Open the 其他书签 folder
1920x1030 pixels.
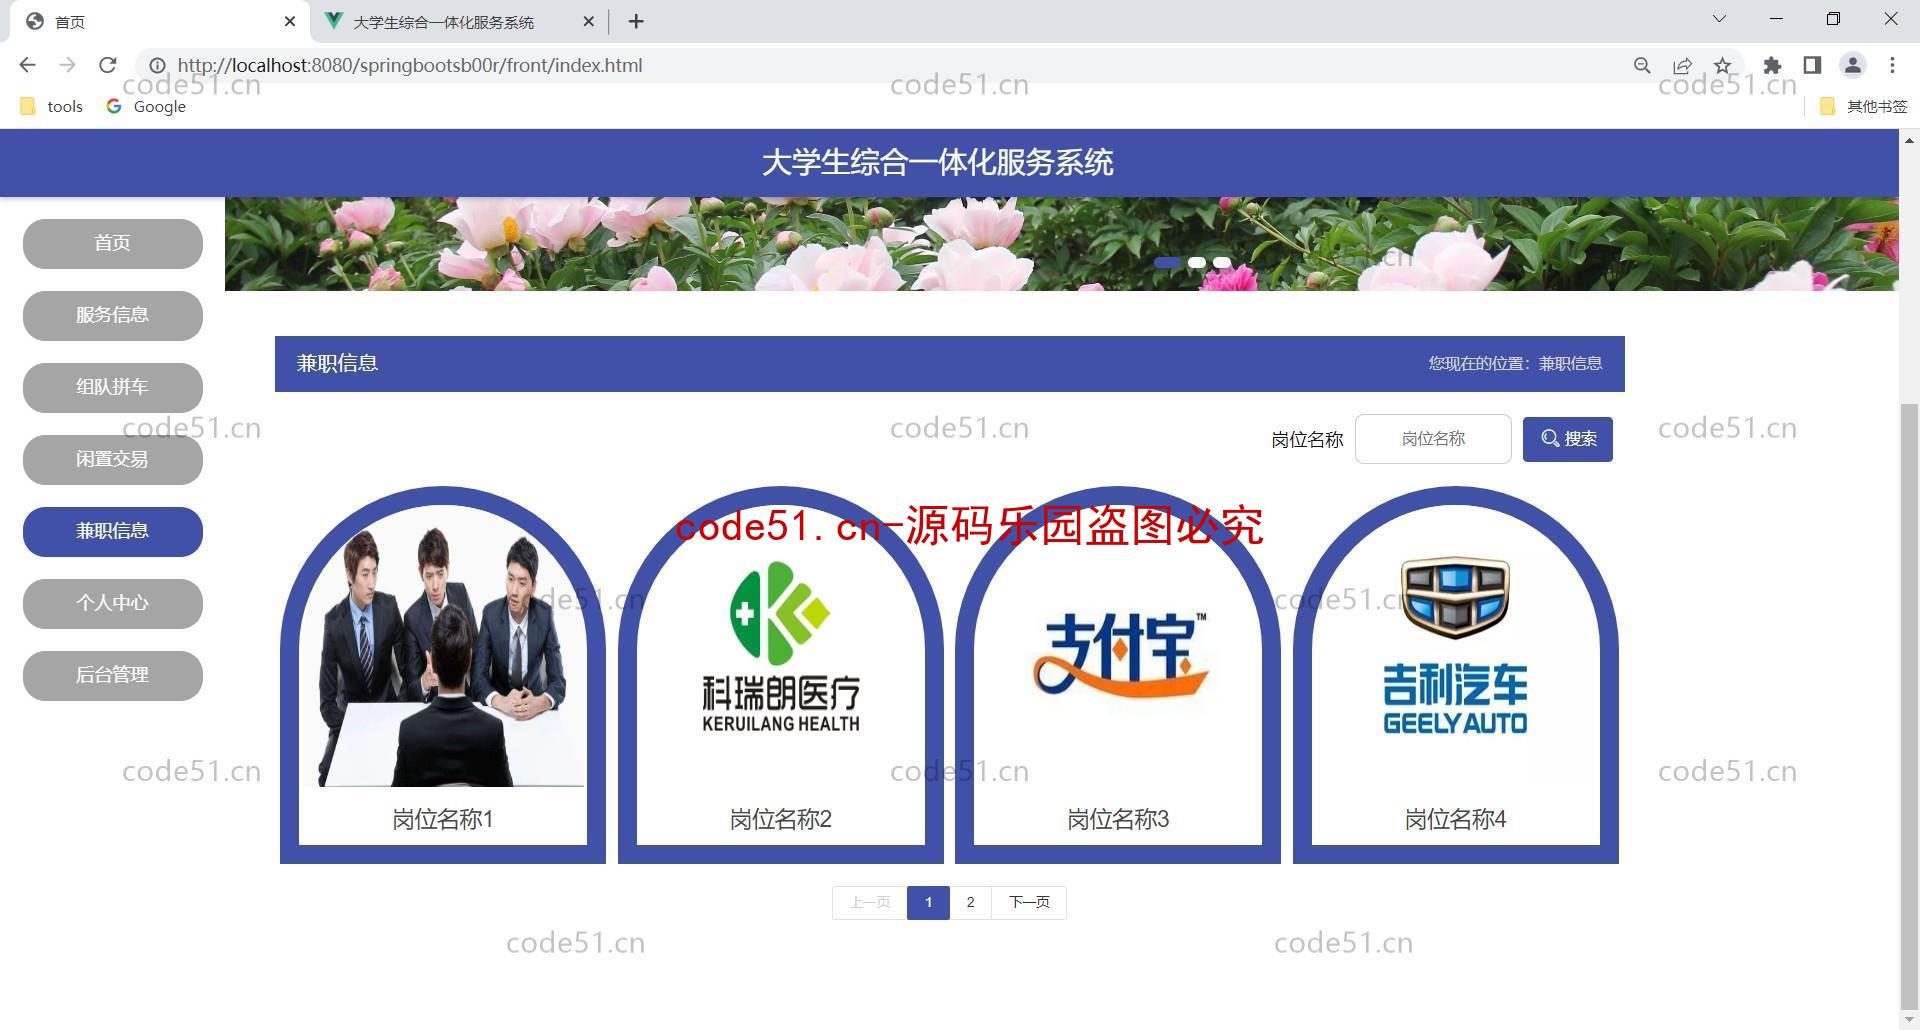1863,106
